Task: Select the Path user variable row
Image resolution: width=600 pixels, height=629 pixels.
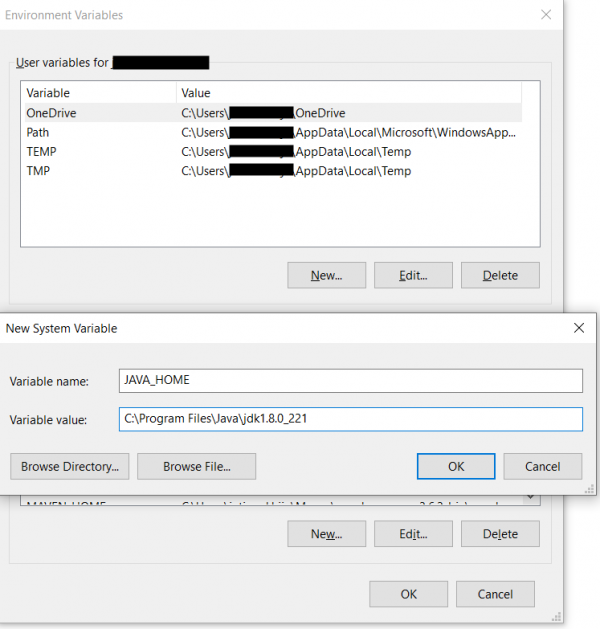Action: [x=273, y=132]
